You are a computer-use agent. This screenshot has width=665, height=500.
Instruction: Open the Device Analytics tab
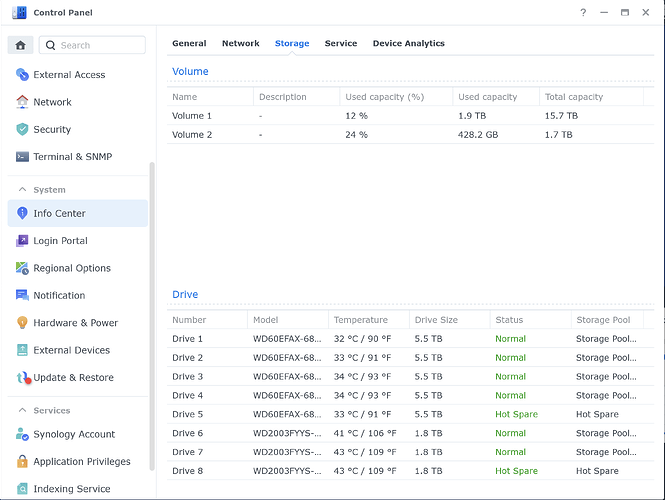408,43
